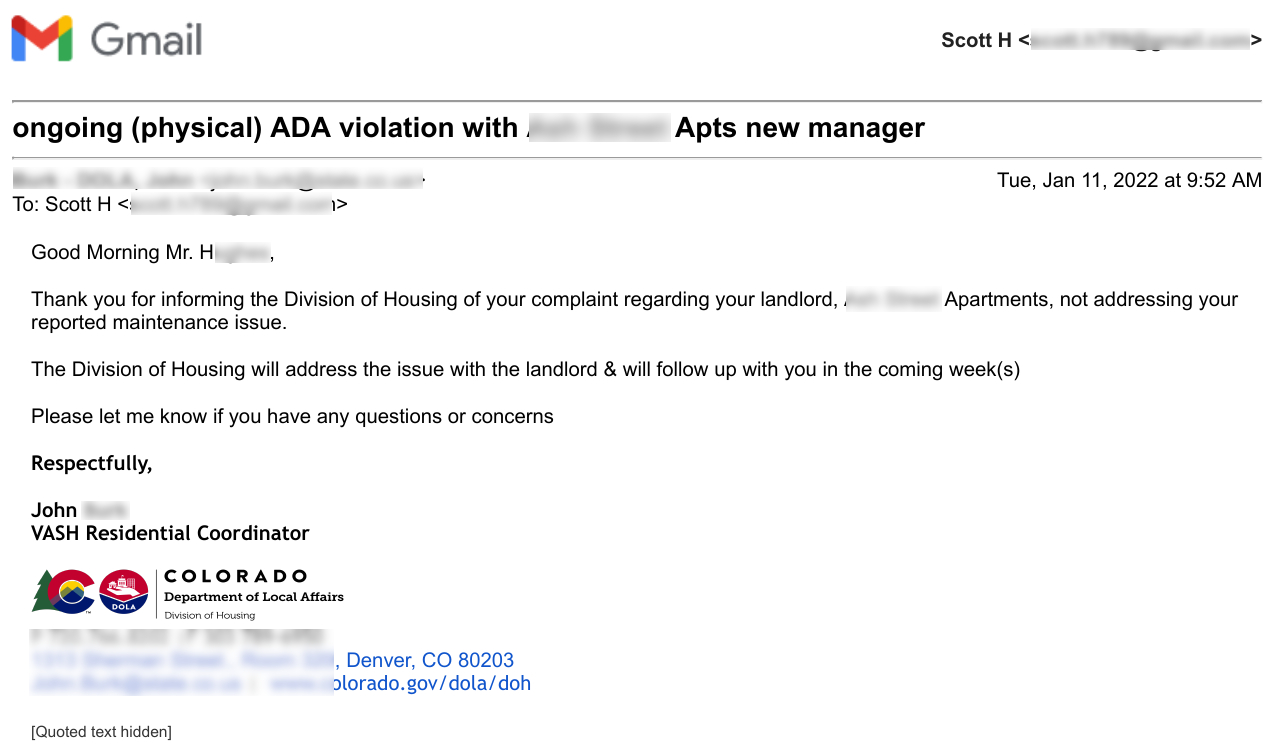Click the round DOLA emblem
1275x750 pixels.
tap(123, 592)
